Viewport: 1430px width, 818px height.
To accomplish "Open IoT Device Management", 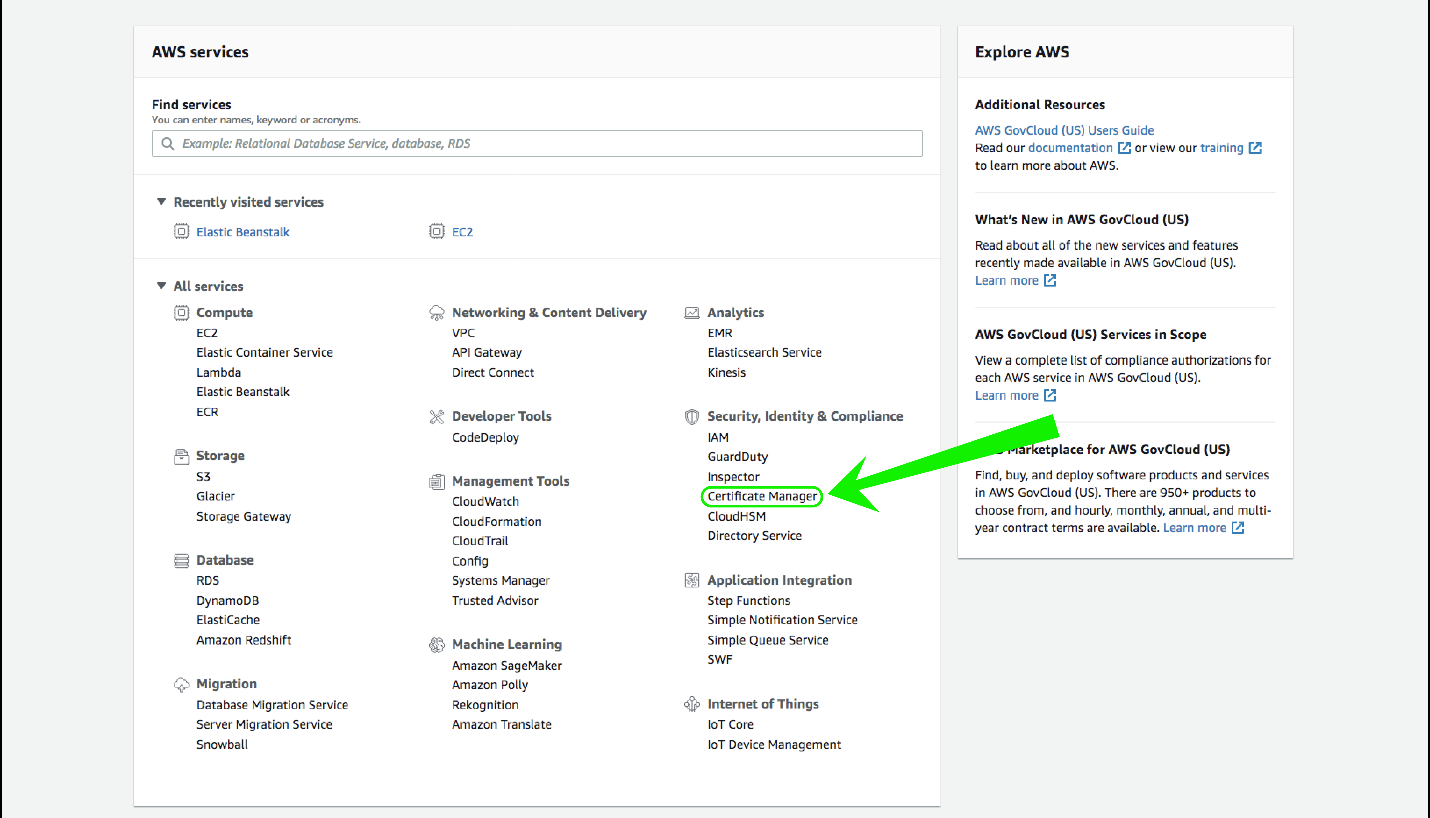I will point(775,745).
